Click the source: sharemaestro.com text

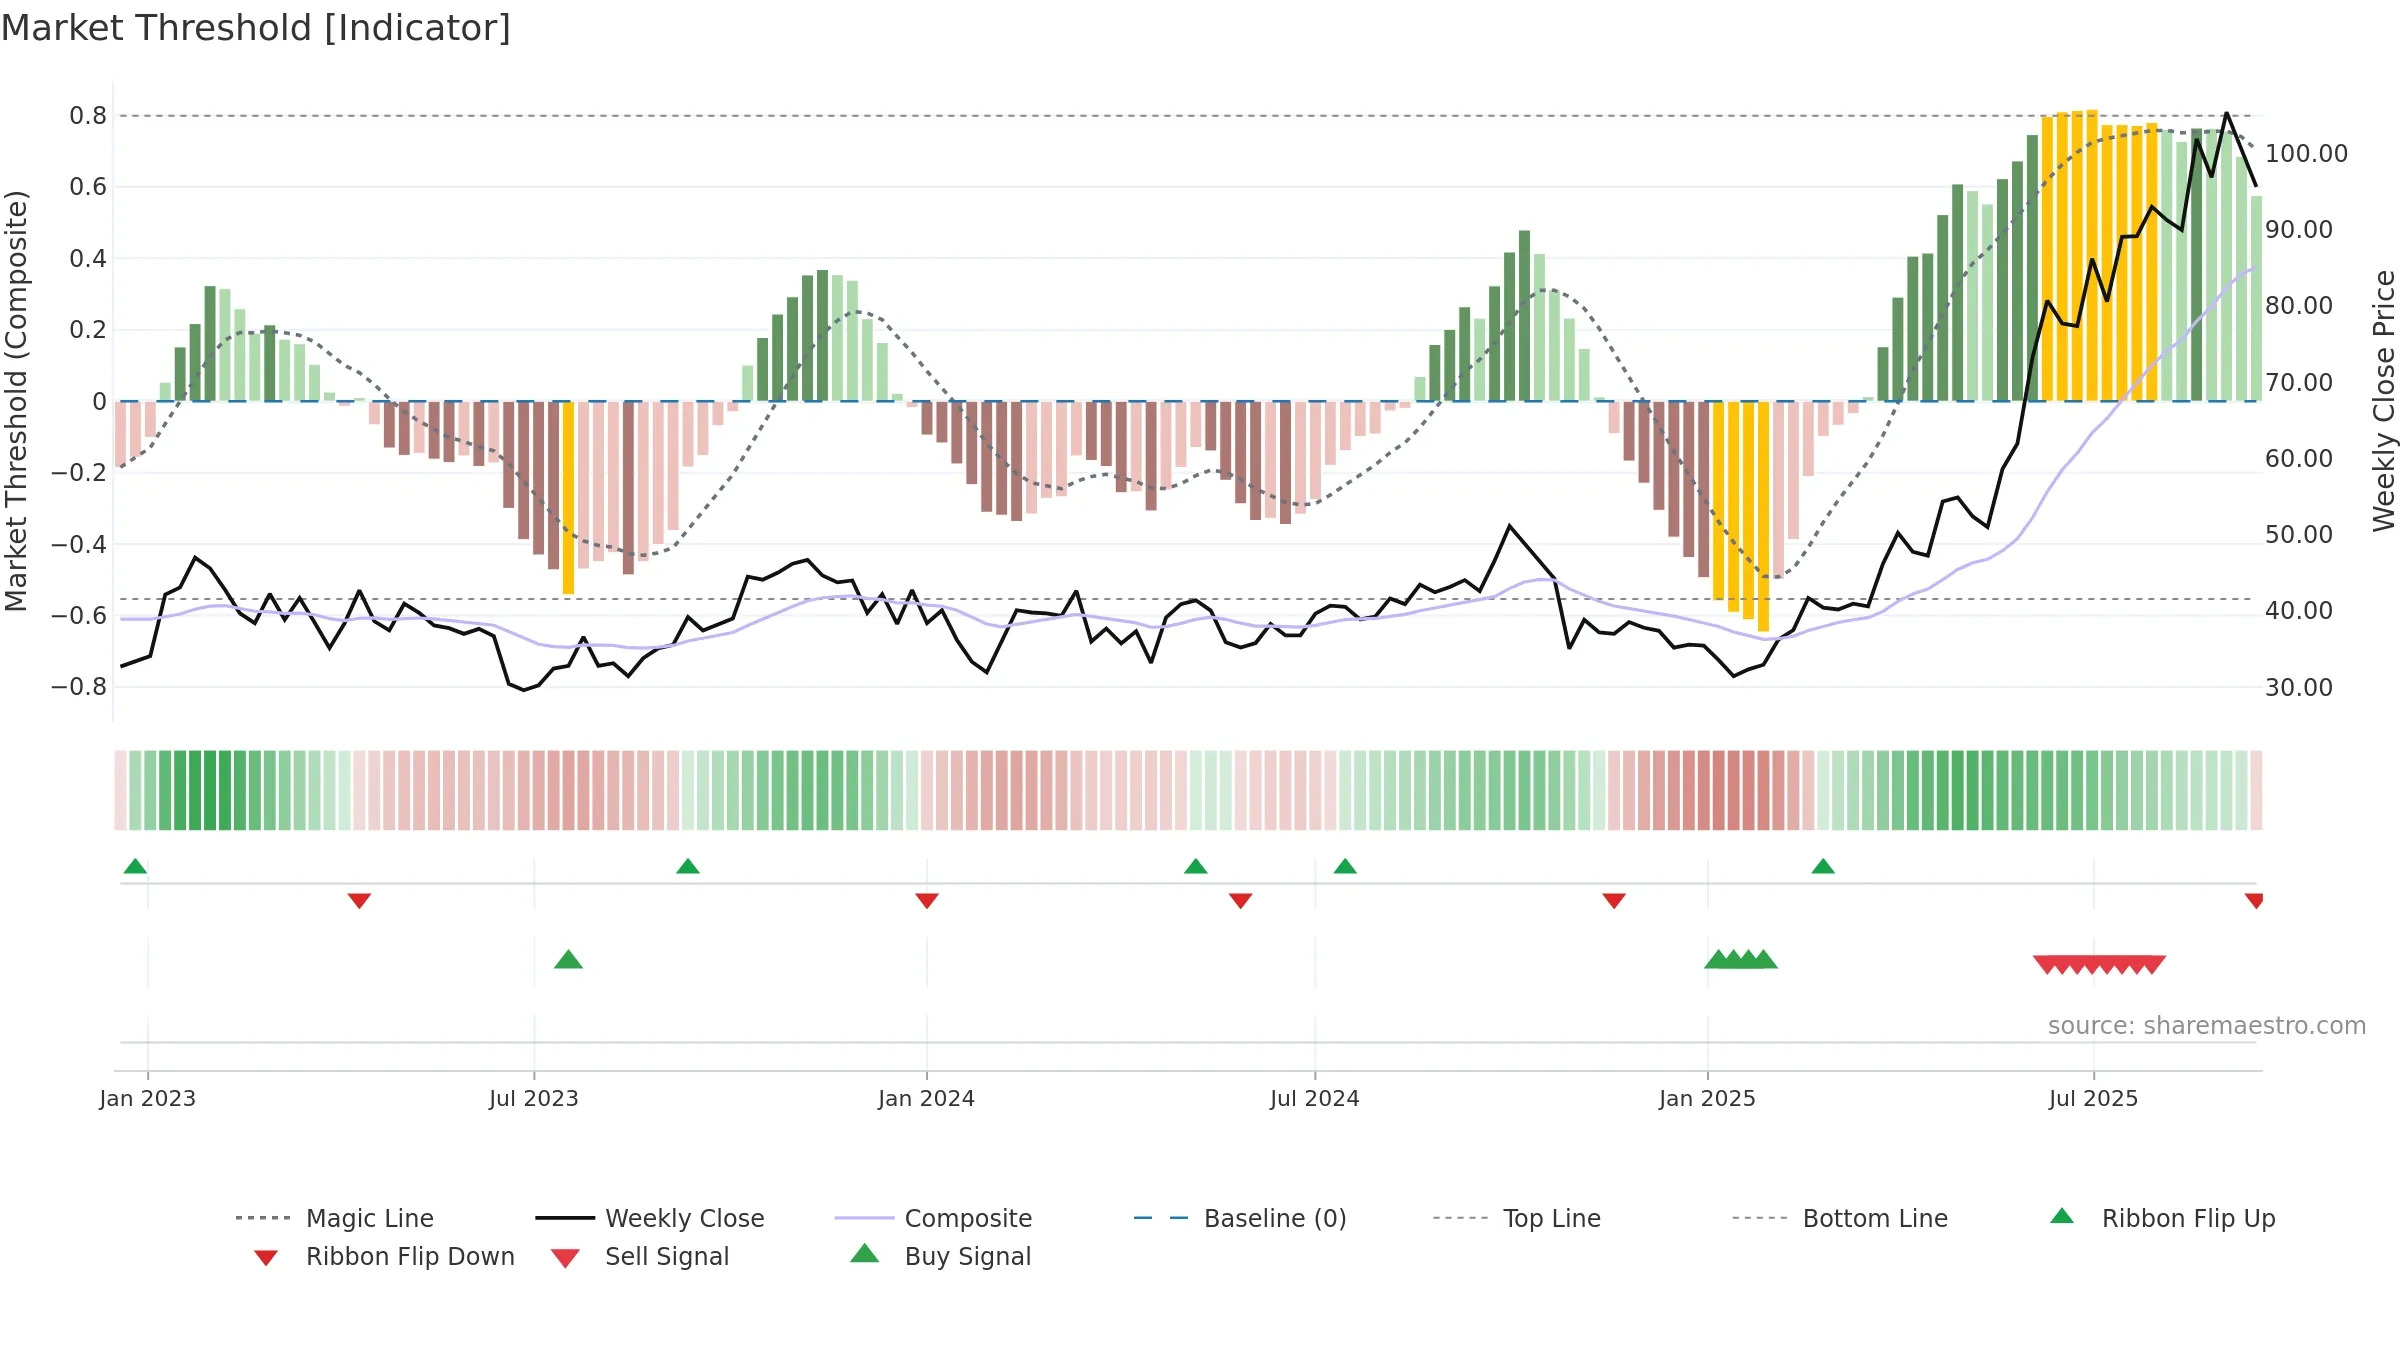[2207, 1026]
